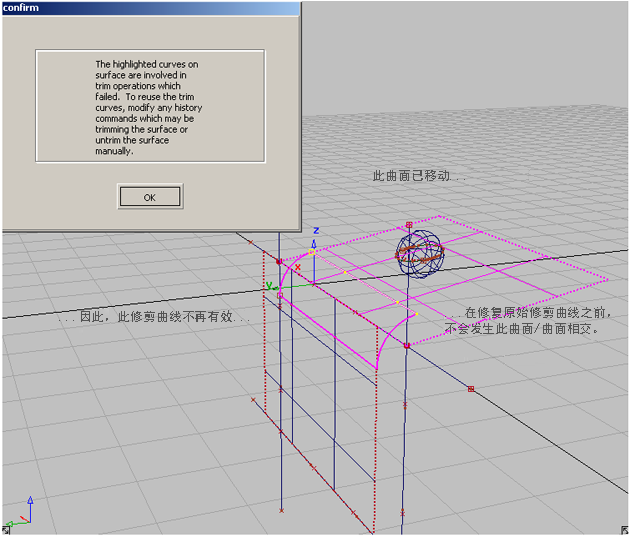Click the confirm dialog title bar

(151, 8)
